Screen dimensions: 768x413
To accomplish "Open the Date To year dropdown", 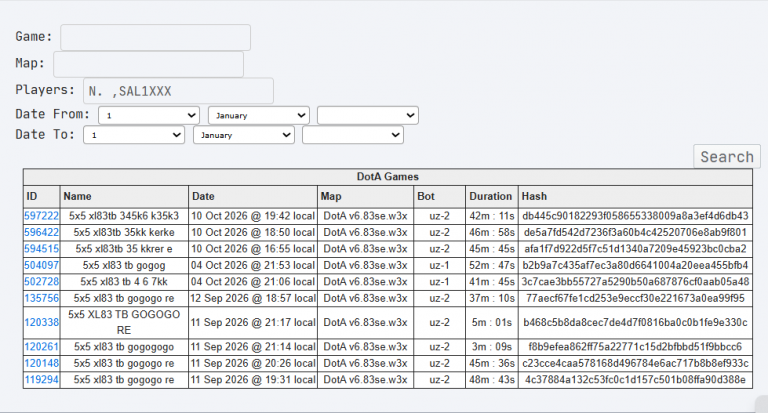I will click(x=353, y=135).
